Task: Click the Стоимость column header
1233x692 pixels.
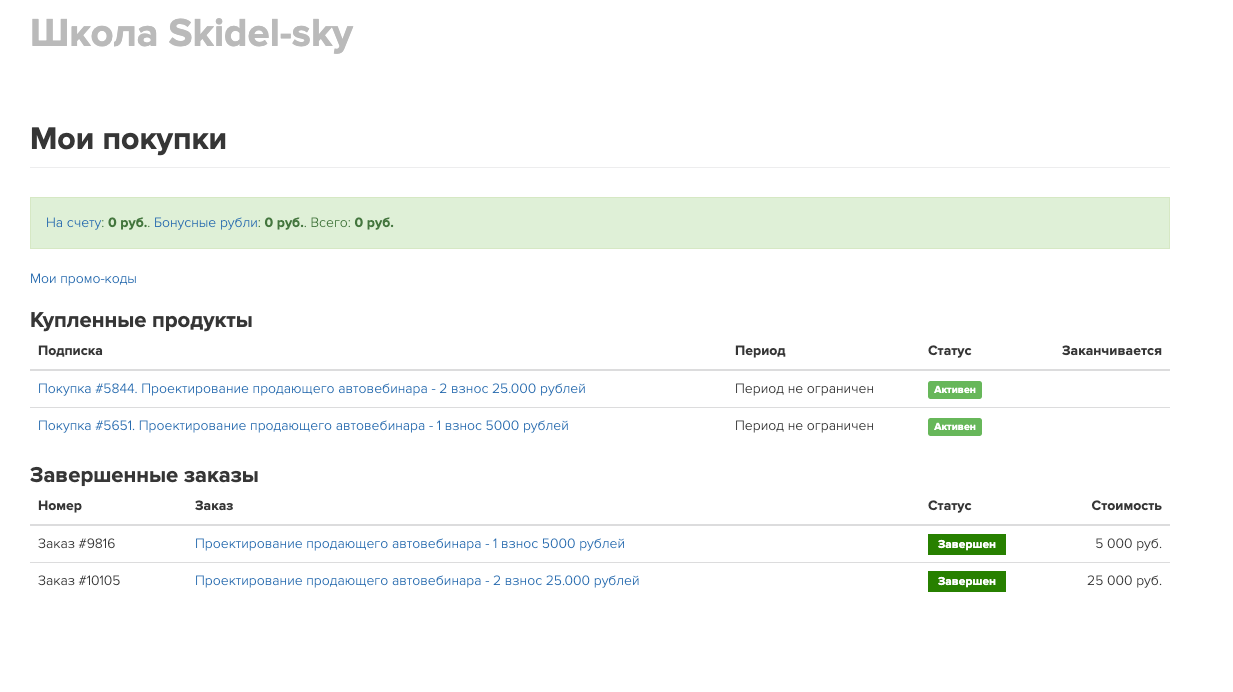Action: click(x=1127, y=506)
